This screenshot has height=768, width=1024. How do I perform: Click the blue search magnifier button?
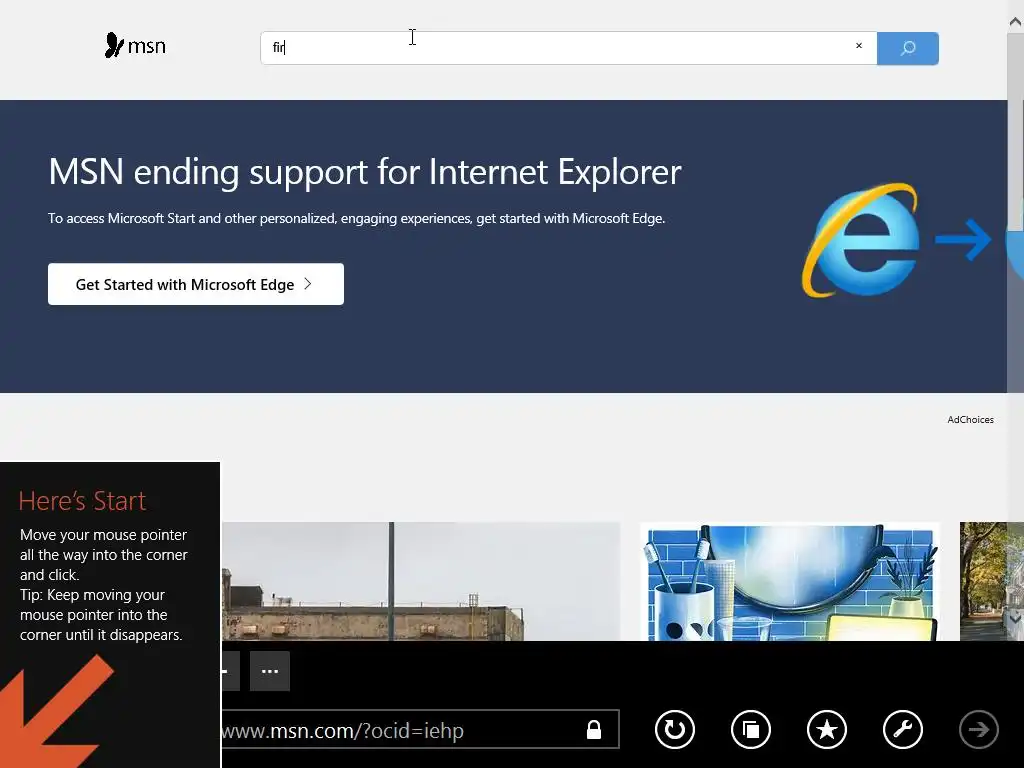[907, 48]
